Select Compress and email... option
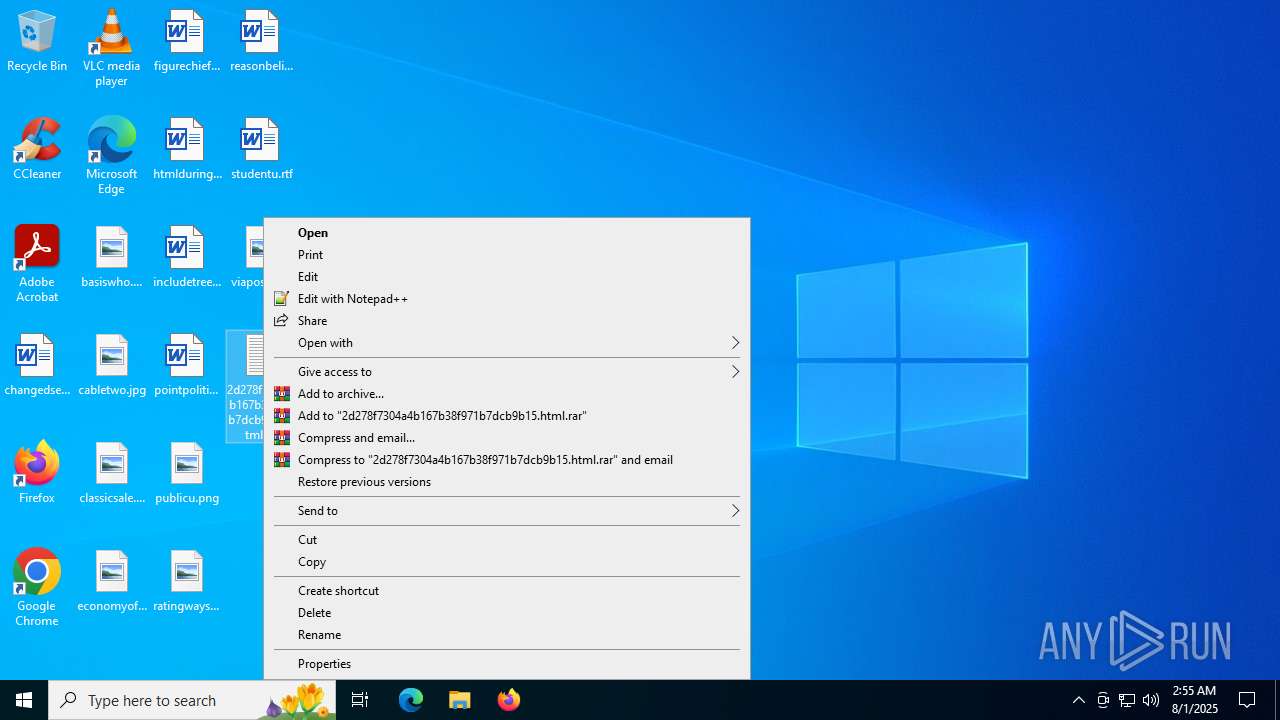 pos(507,438)
